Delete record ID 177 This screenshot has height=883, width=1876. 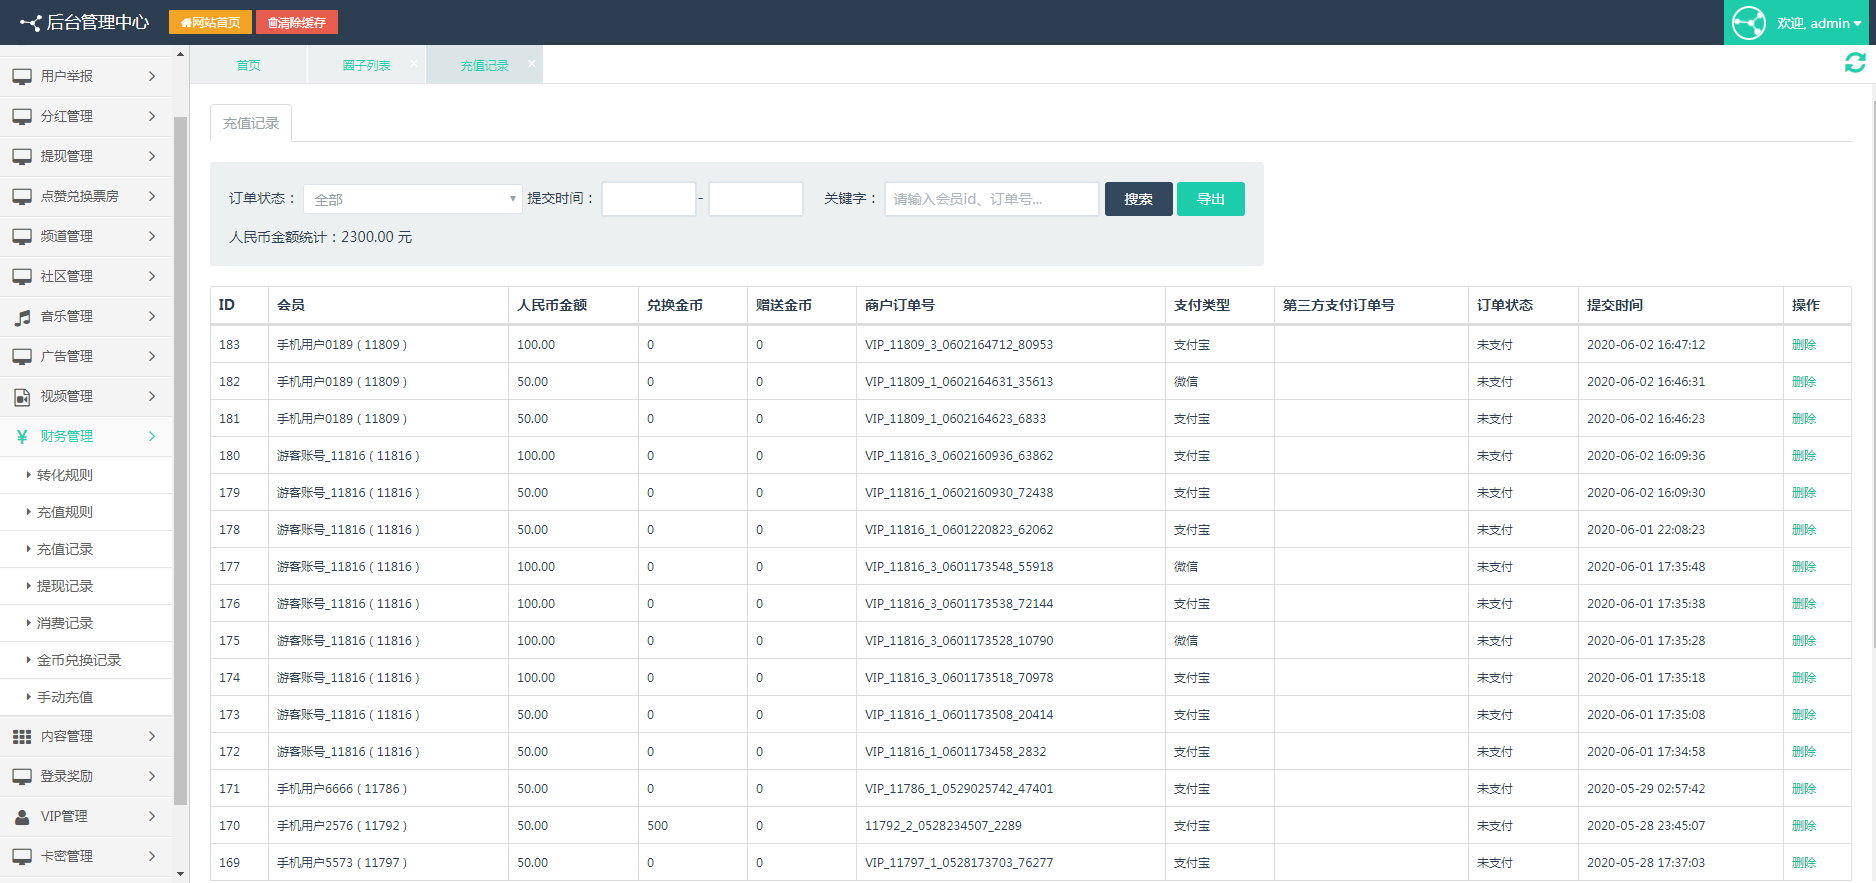tap(1804, 567)
